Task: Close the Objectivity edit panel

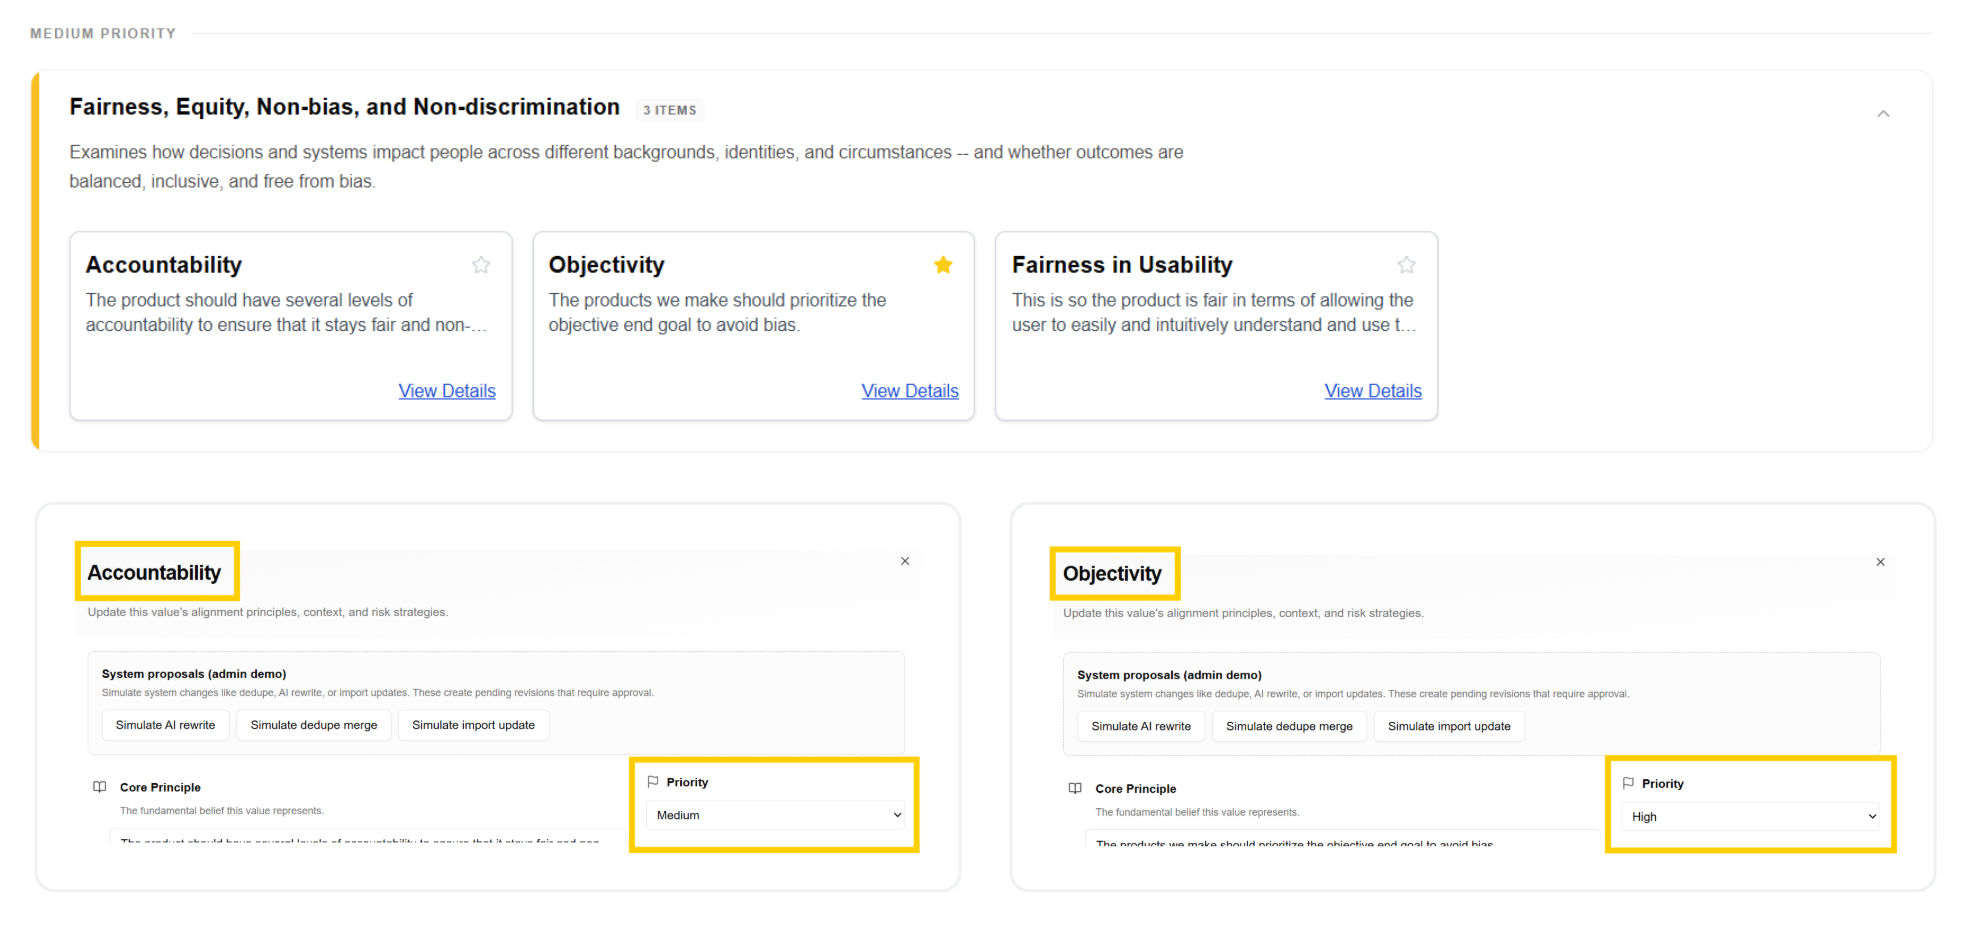Action: [x=1880, y=562]
